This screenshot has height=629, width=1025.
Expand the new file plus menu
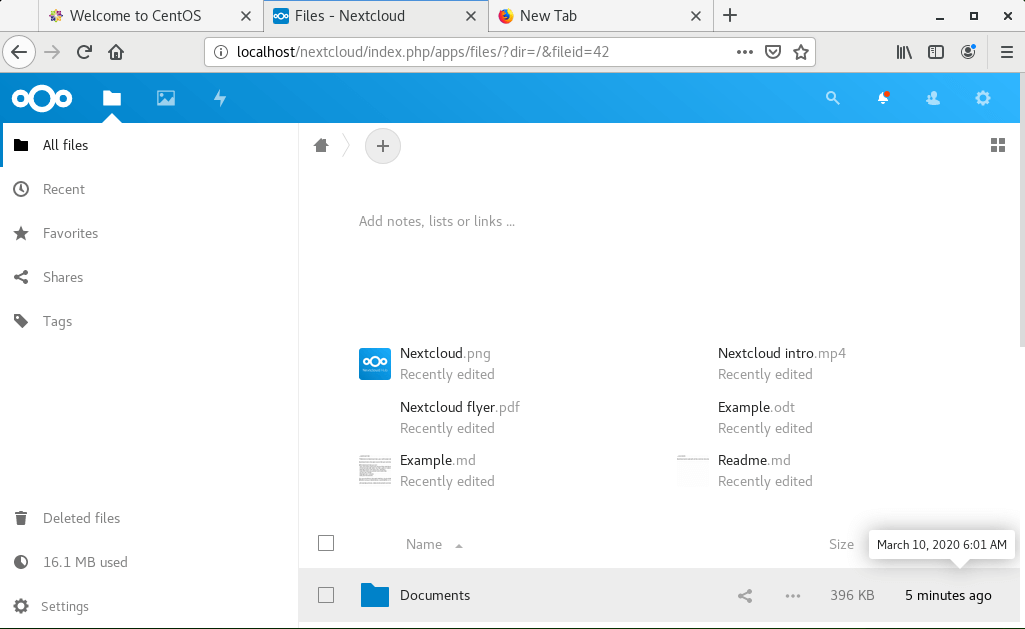[382, 146]
